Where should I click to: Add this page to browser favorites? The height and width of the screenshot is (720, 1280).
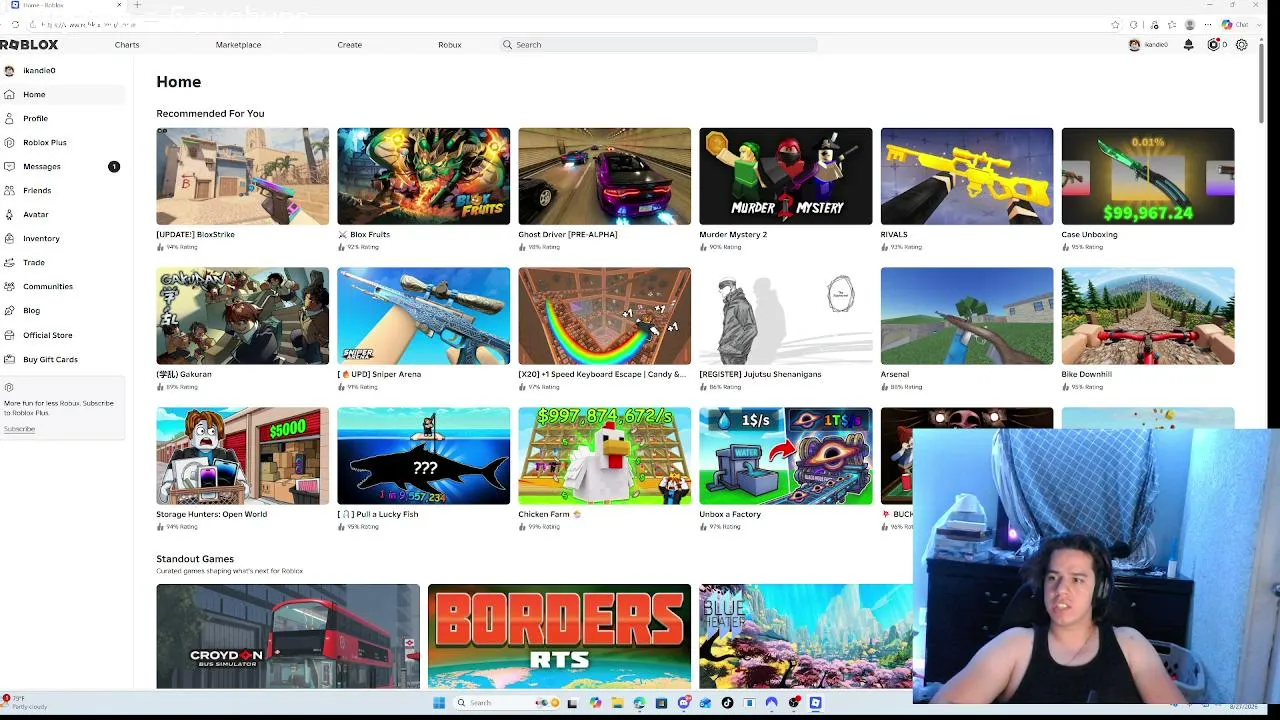click(1115, 25)
